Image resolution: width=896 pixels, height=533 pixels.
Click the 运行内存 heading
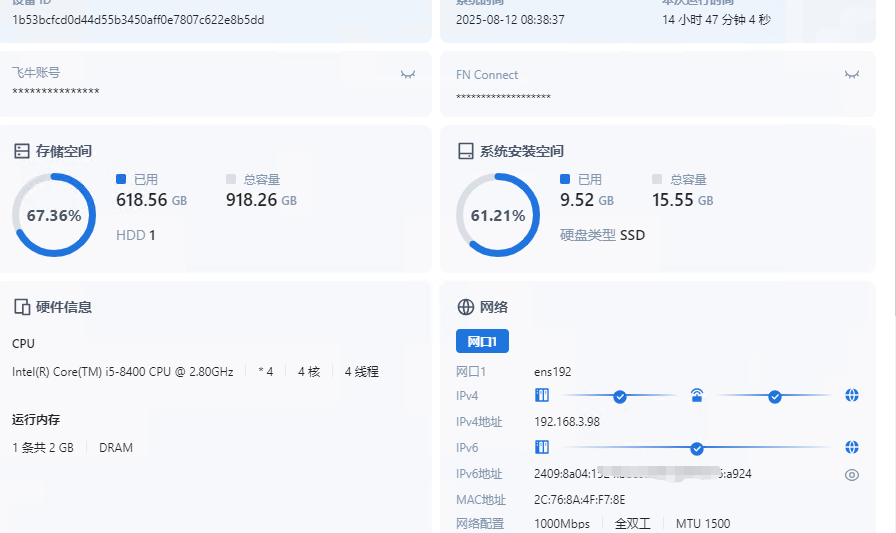[36, 420]
